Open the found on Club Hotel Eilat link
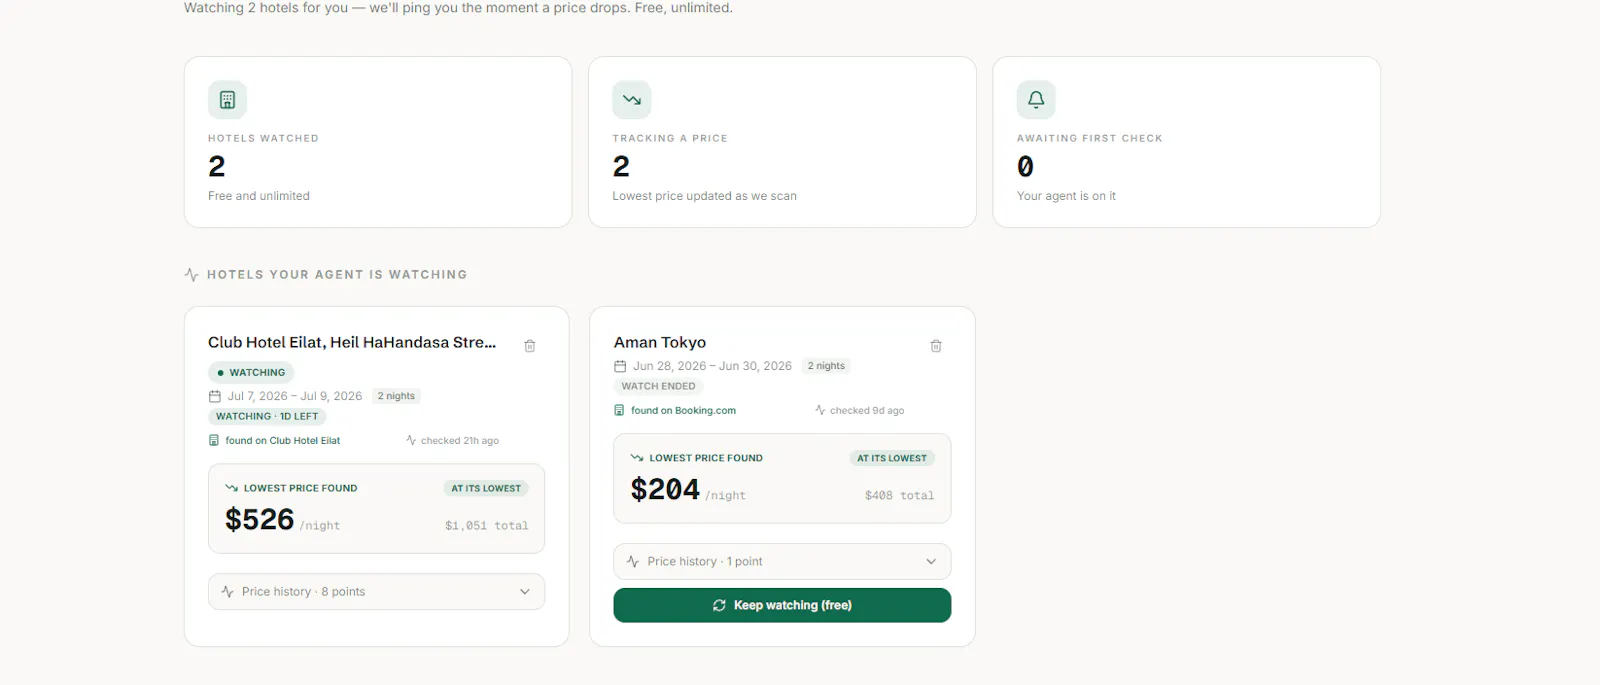The image size is (1600, 685). 283,440
